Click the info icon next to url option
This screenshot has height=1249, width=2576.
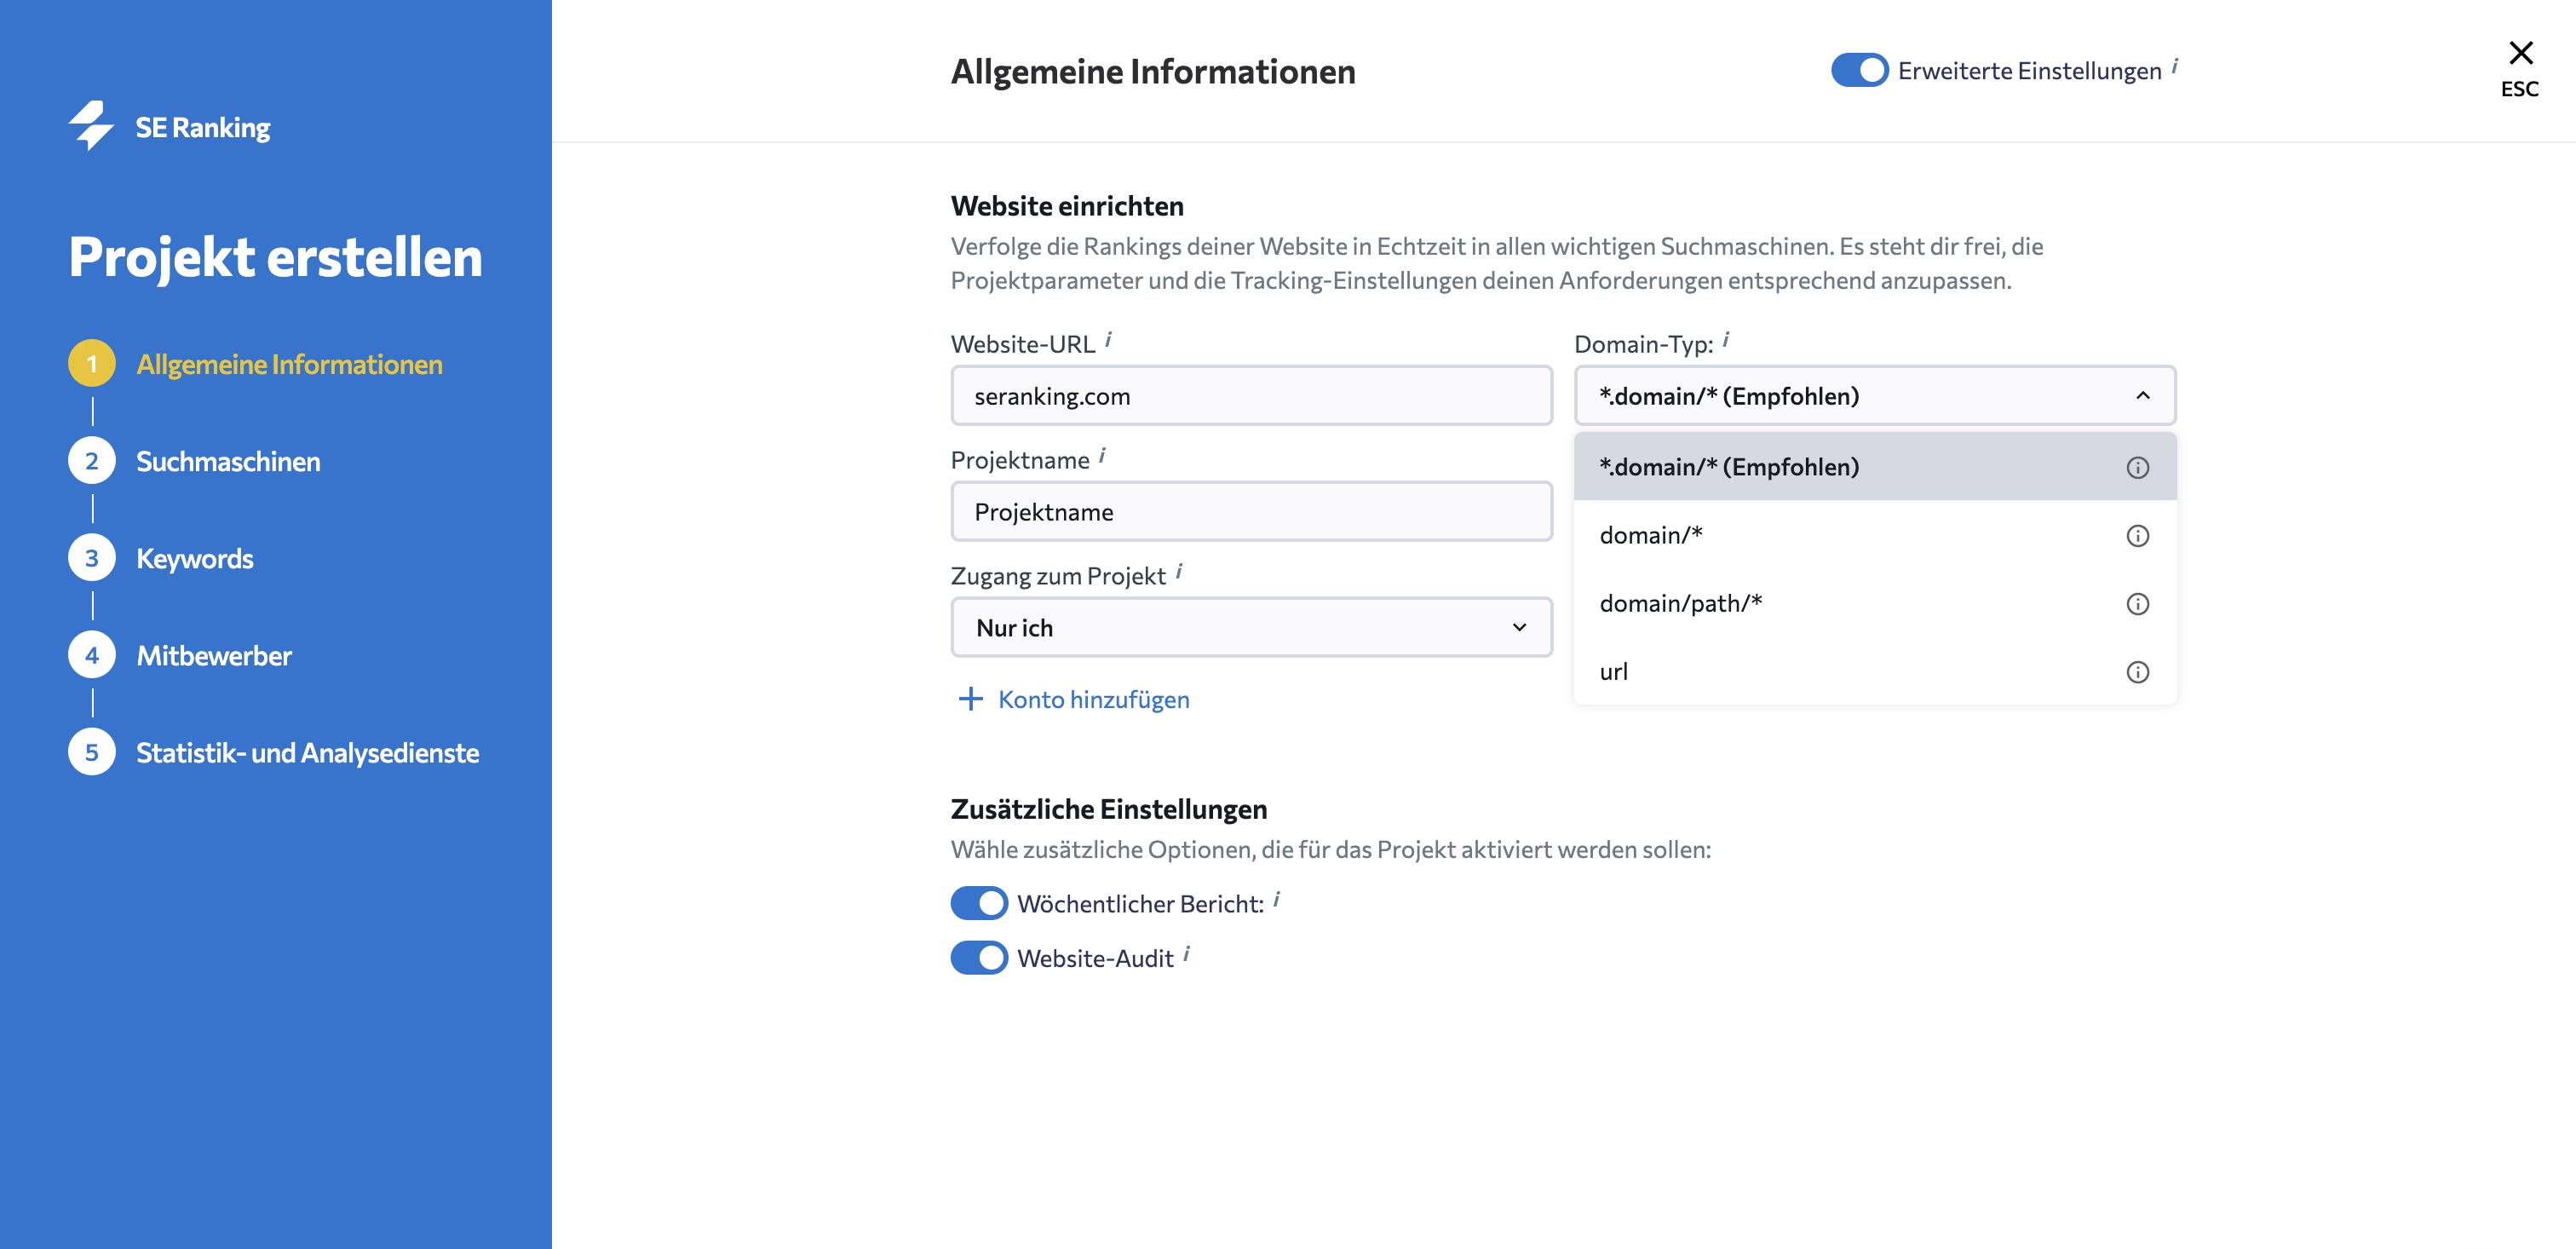point(2137,672)
